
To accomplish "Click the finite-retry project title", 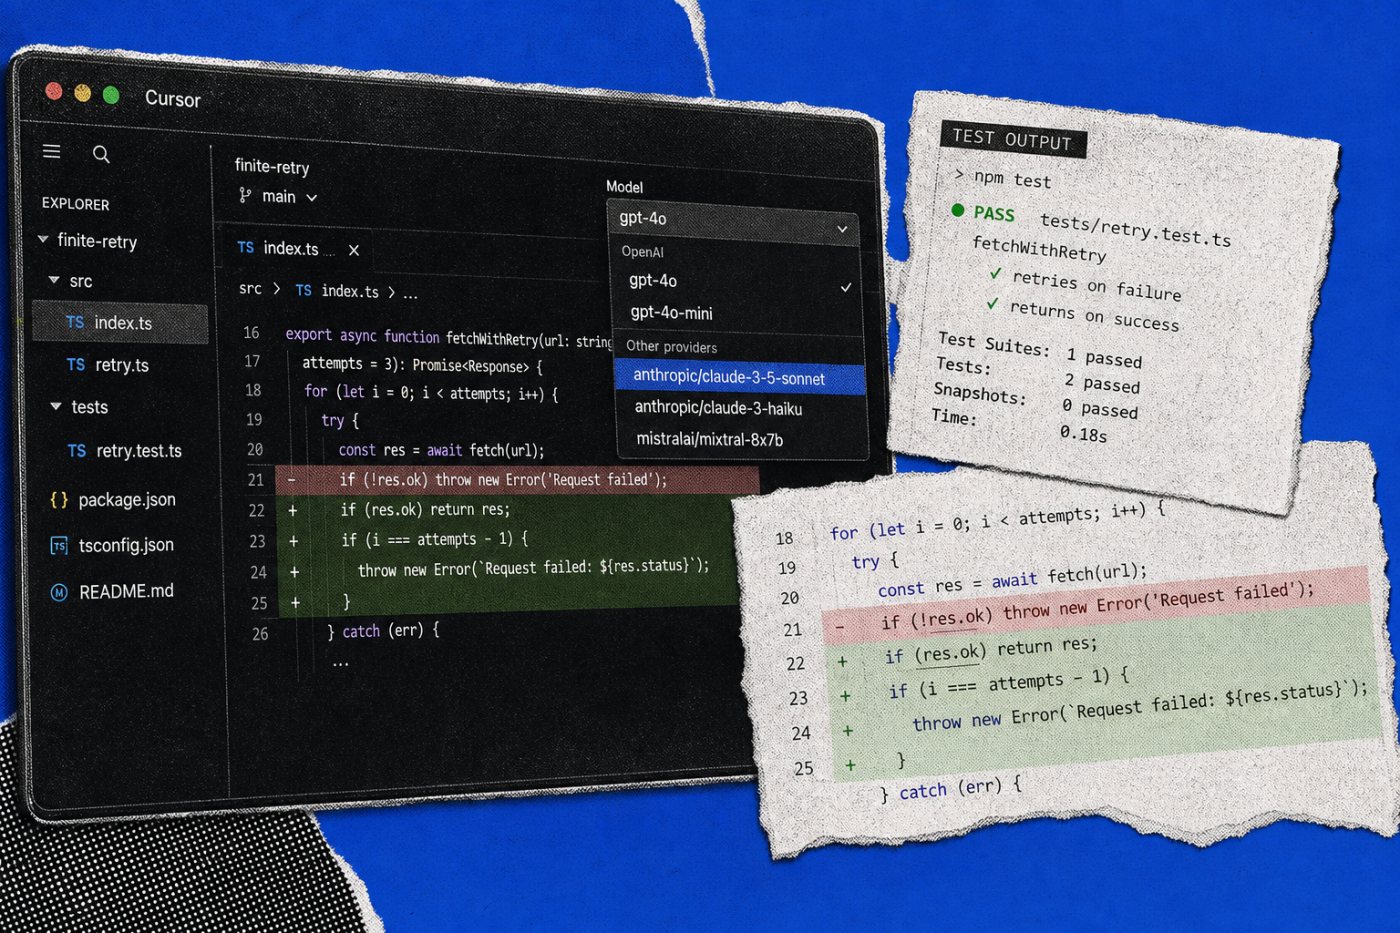I will 272,166.
